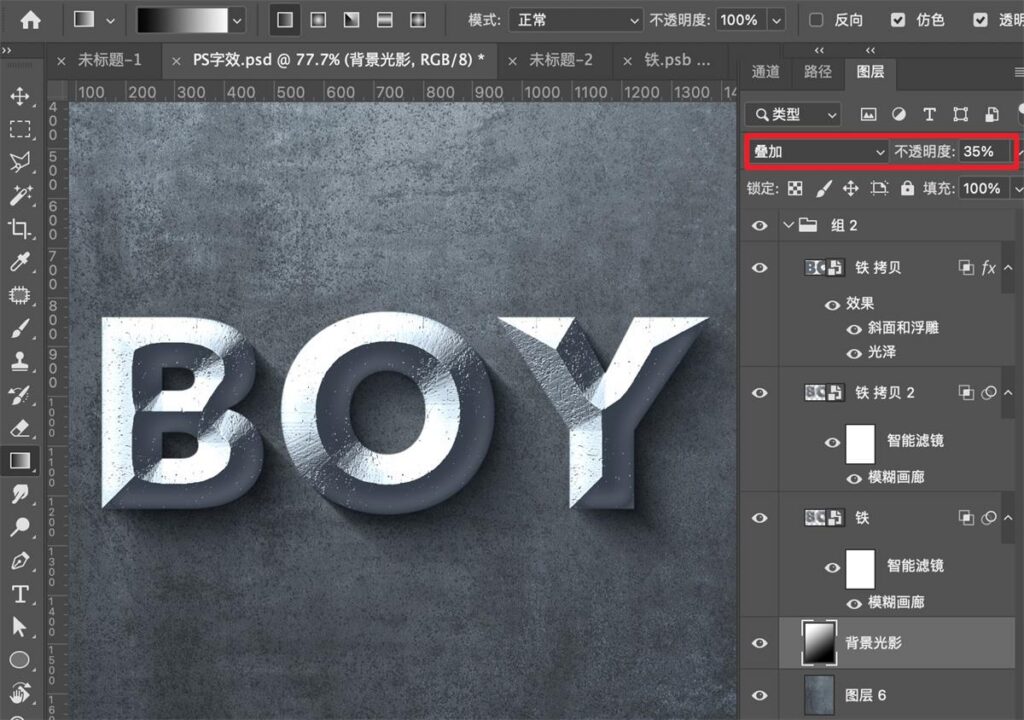The width and height of the screenshot is (1024, 720).
Task: Open the 通道 panel tab
Action: (x=765, y=71)
